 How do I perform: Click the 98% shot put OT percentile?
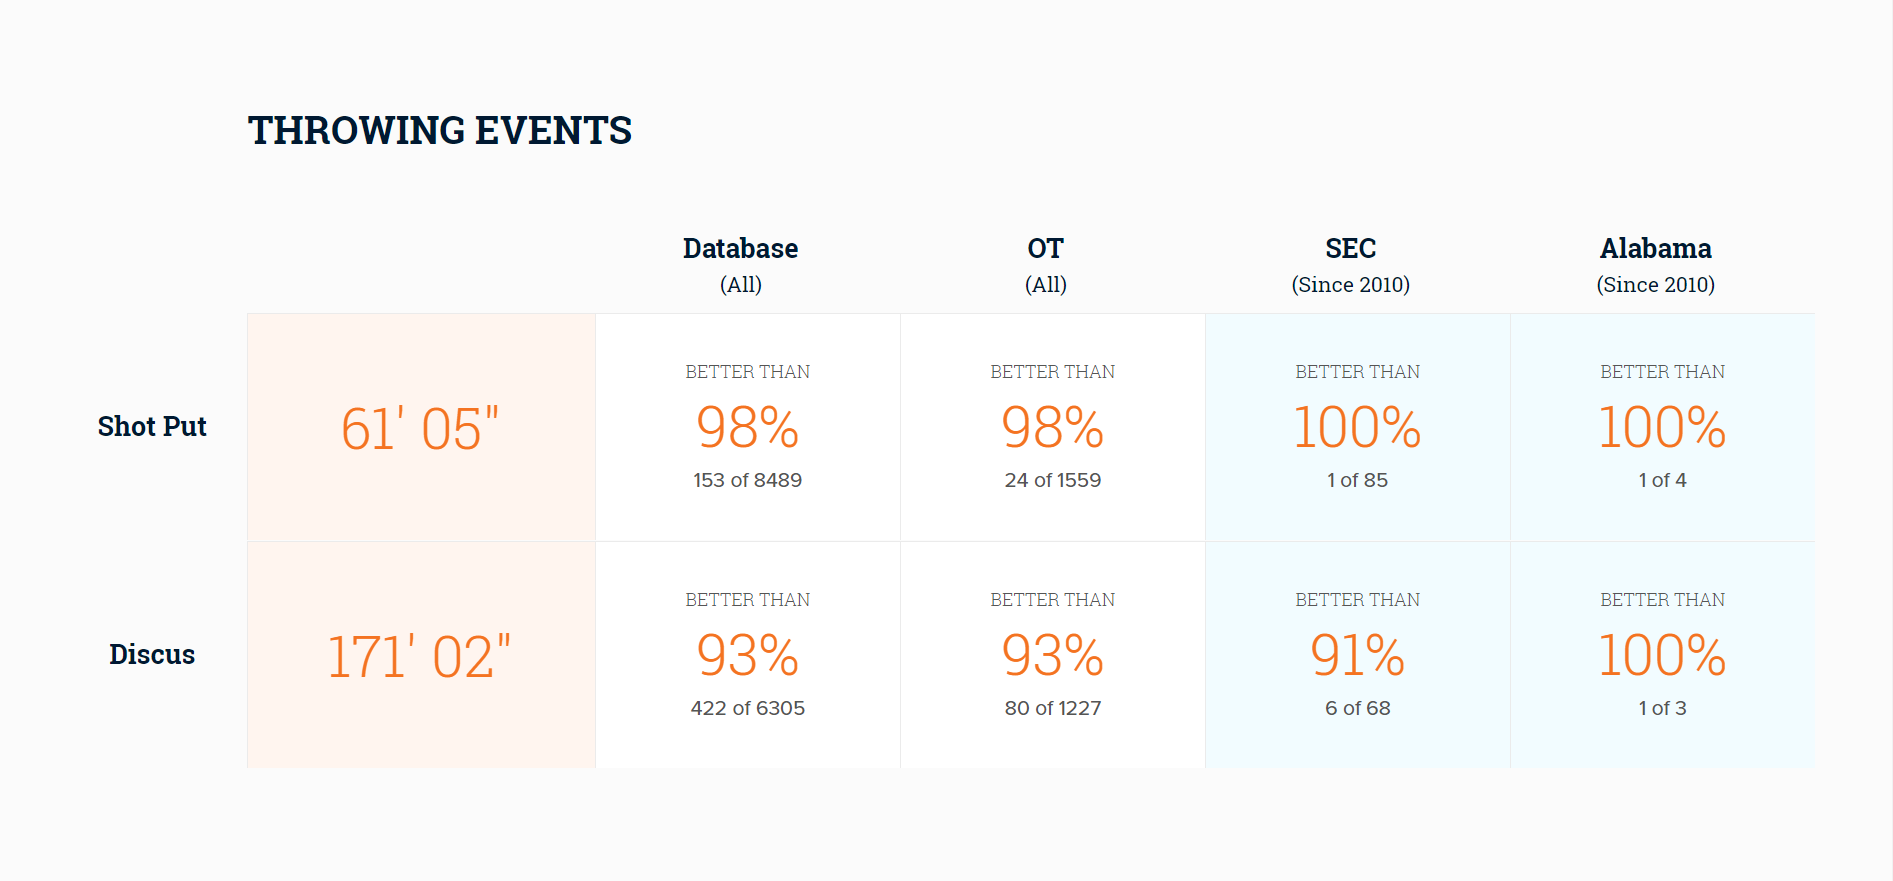1053,428
